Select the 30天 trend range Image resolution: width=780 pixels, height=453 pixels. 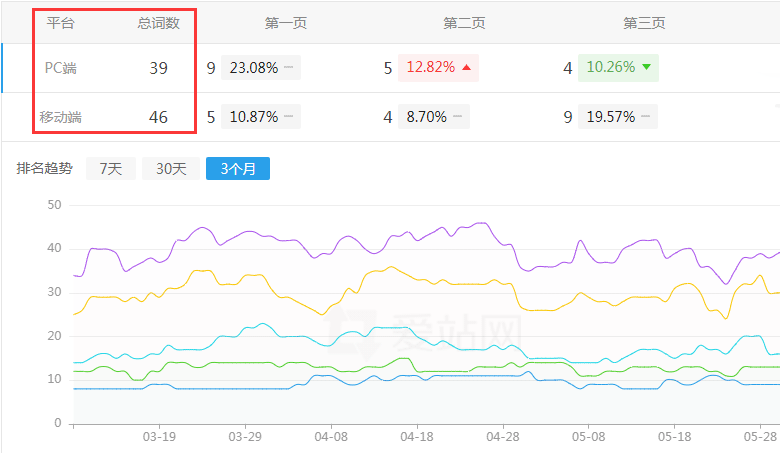click(170, 169)
